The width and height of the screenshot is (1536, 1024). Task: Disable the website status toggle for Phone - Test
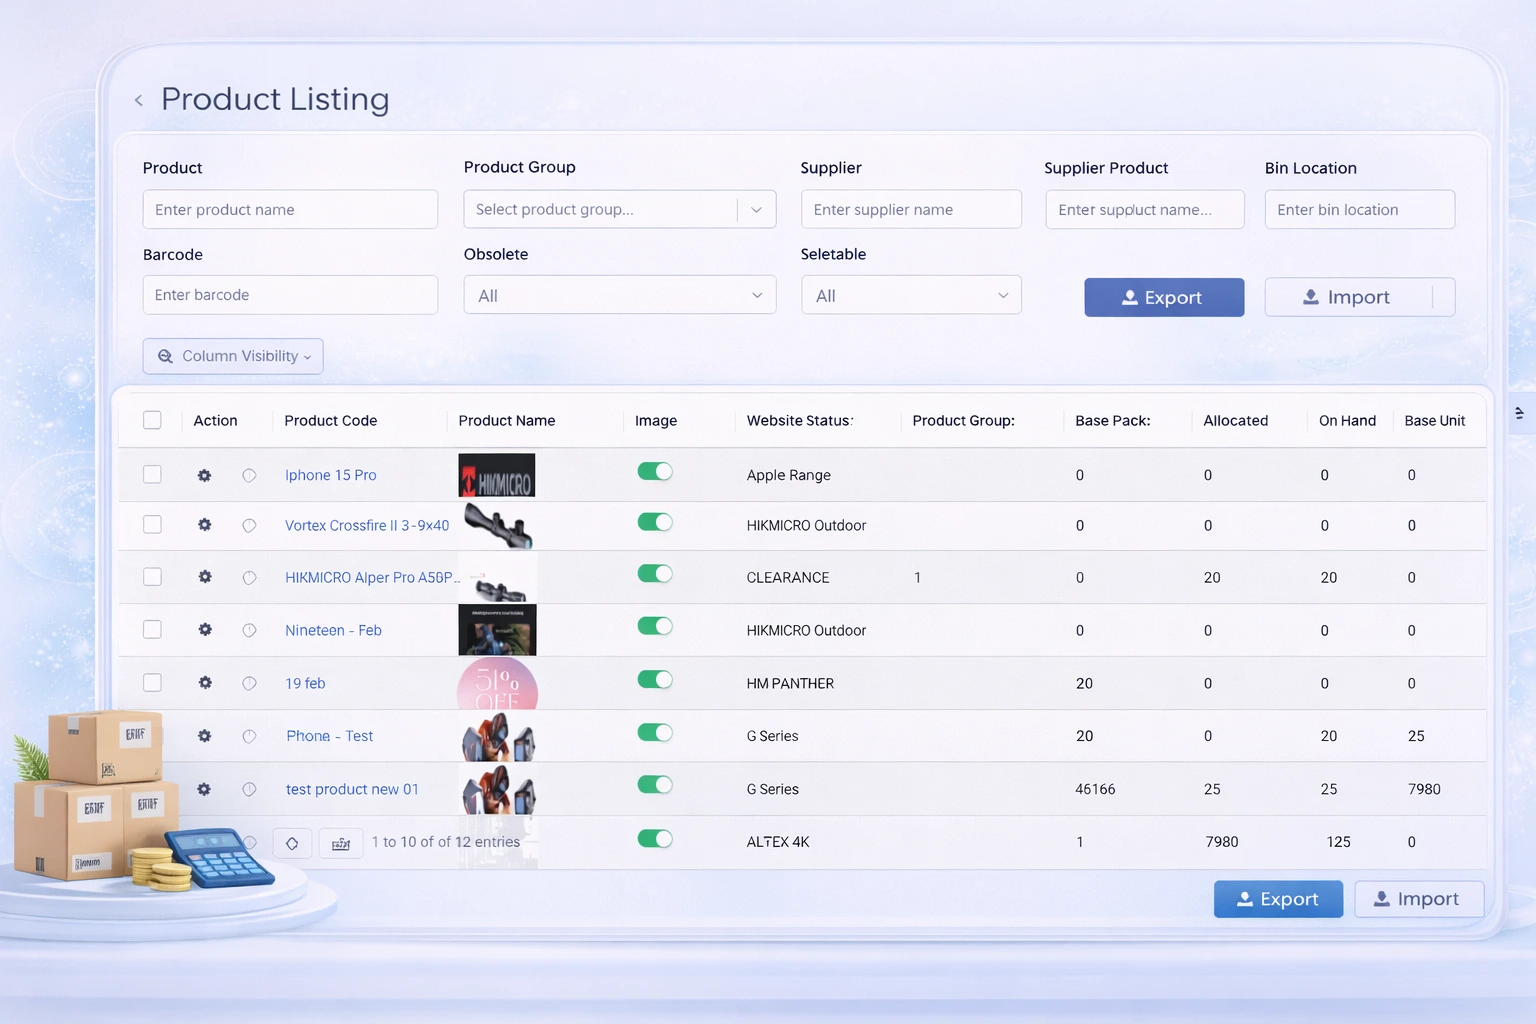(655, 733)
